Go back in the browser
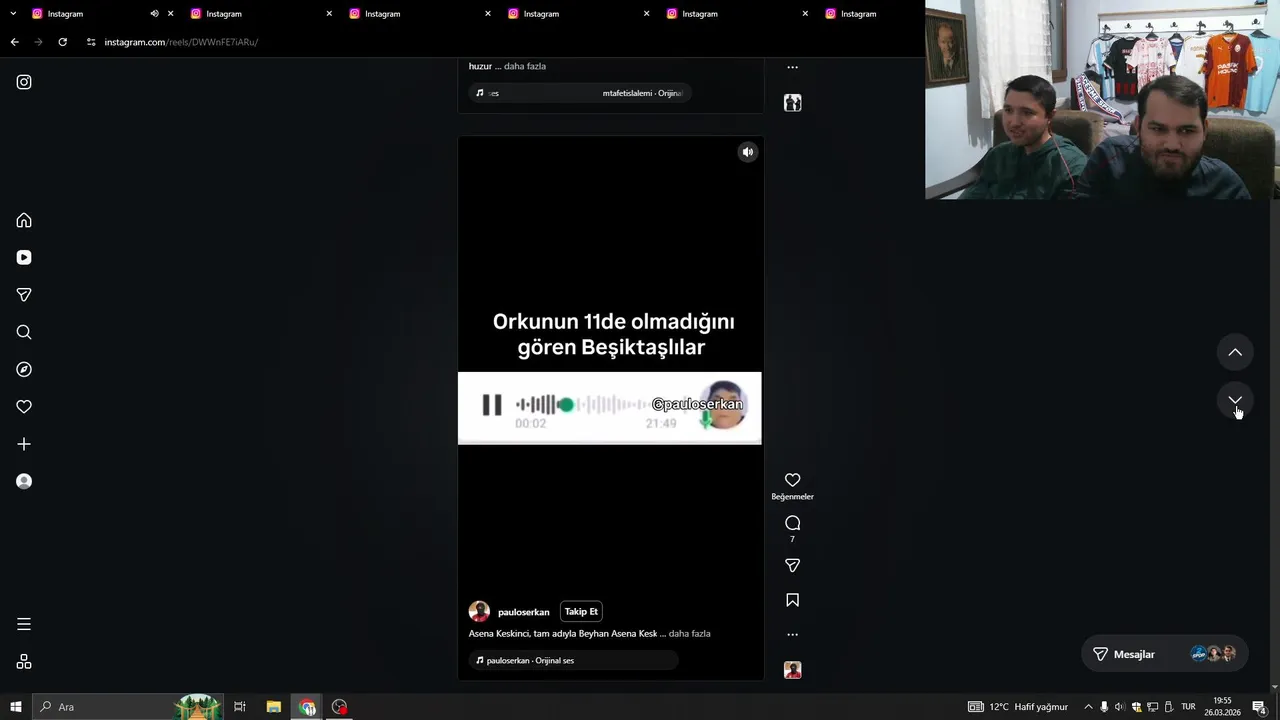 click(14, 42)
